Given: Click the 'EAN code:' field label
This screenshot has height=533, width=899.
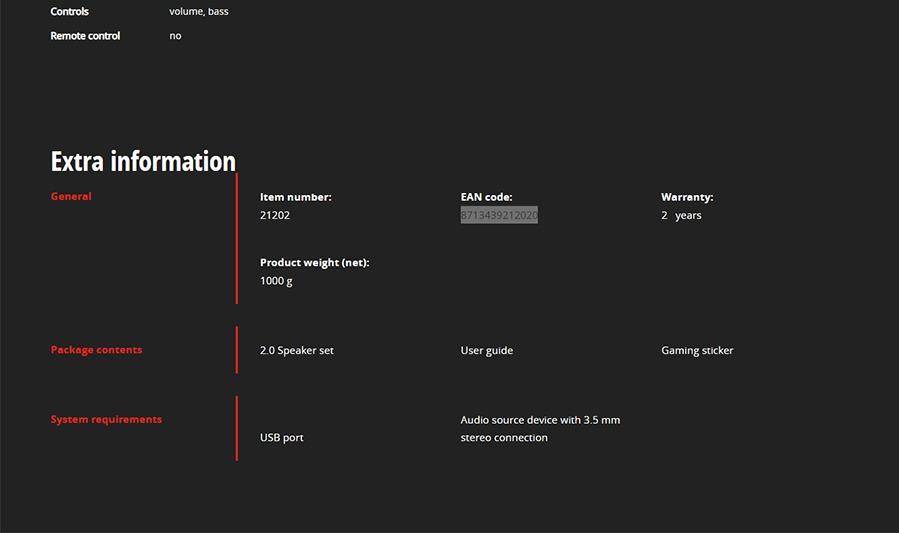Looking at the screenshot, I should (486, 197).
